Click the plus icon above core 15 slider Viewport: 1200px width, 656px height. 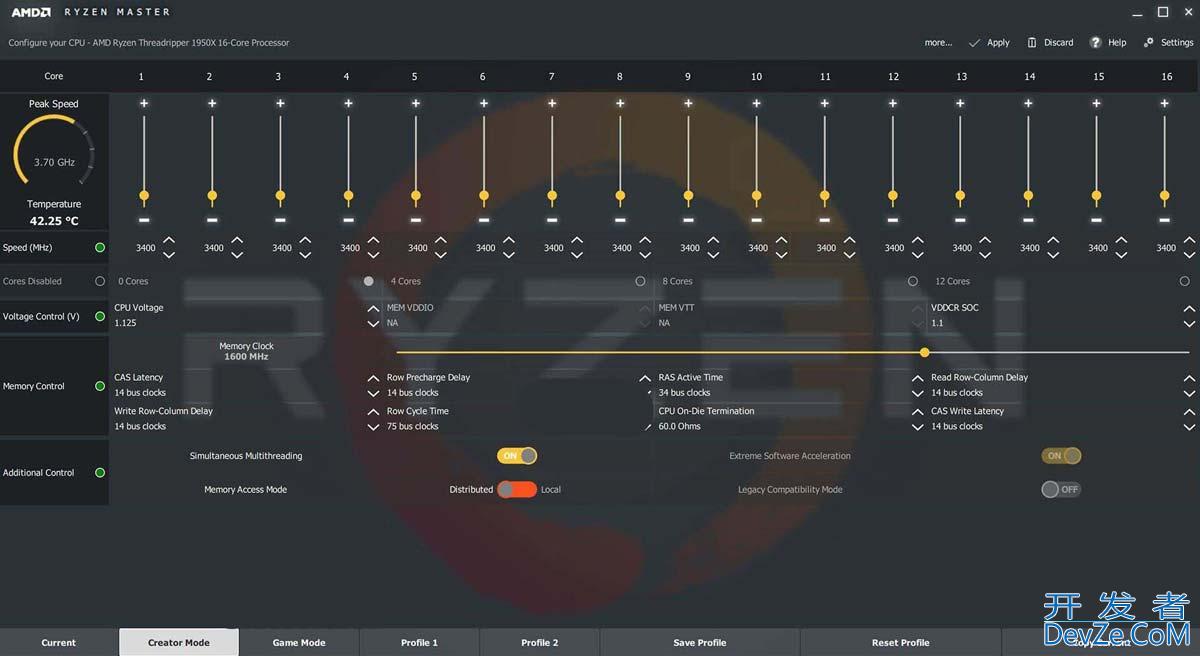pos(1096,103)
